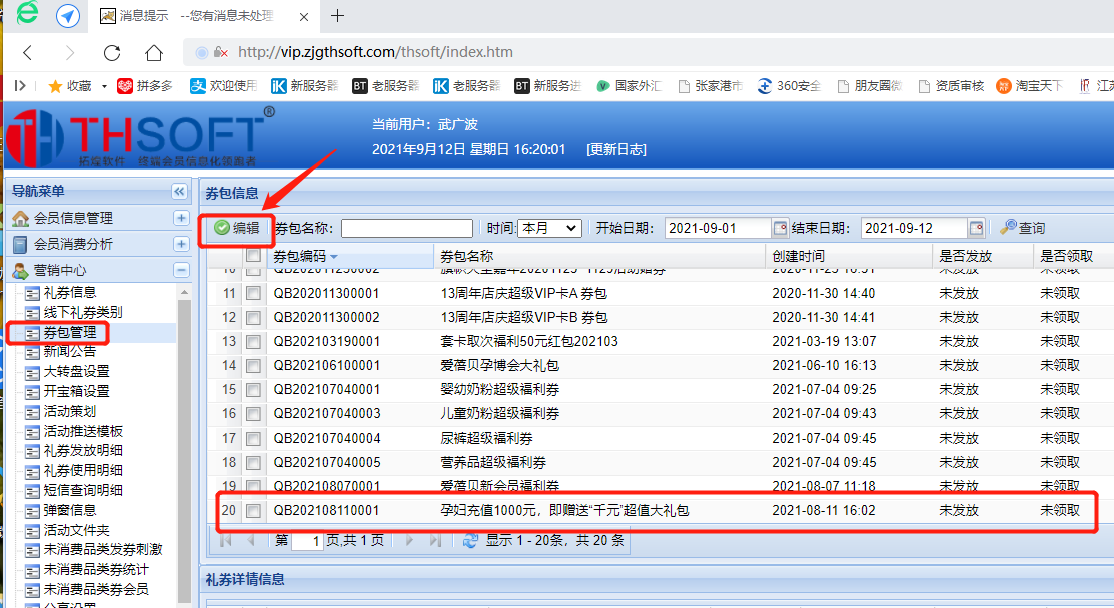The height and width of the screenshot is (608, 1114).
Task: Open 线下礼券类别 menu item
Action: click(x=82, y=313)
